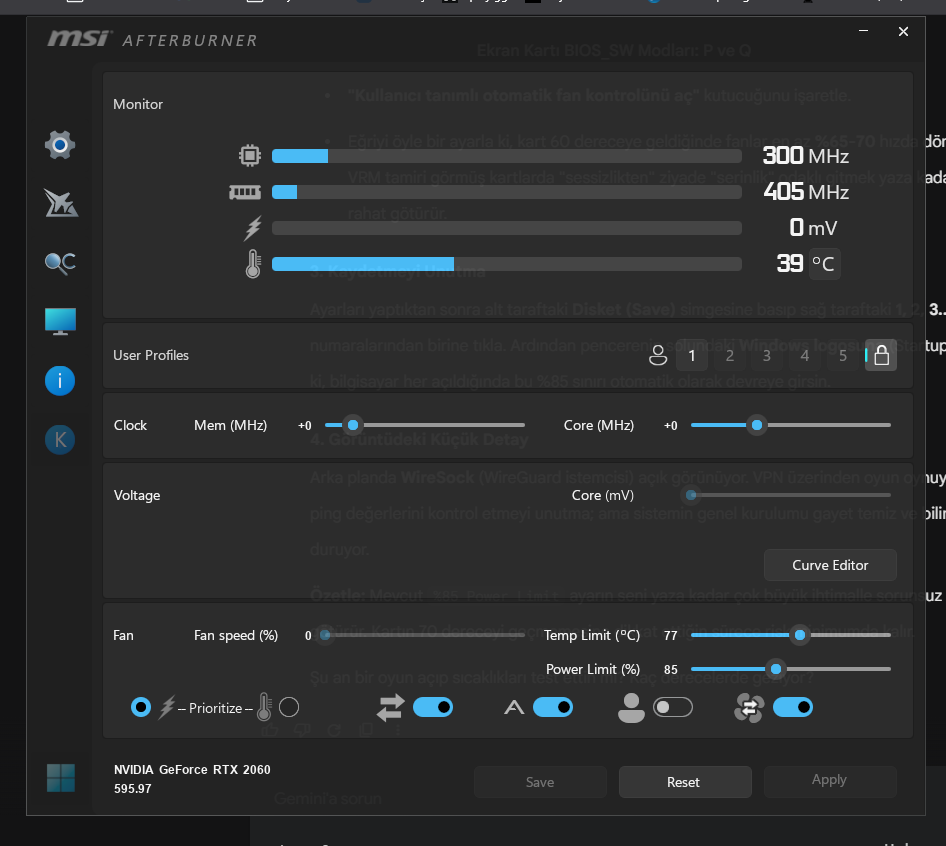This screenshot has width=946, height=846.
Task: Click the Reset button
Action: point(684,782)
